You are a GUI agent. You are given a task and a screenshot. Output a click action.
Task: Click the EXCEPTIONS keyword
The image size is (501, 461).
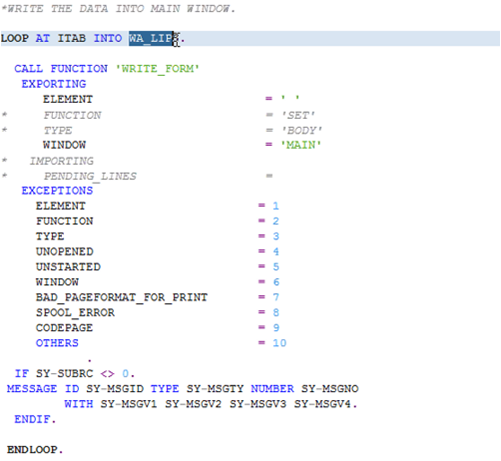tap(57, 191)
